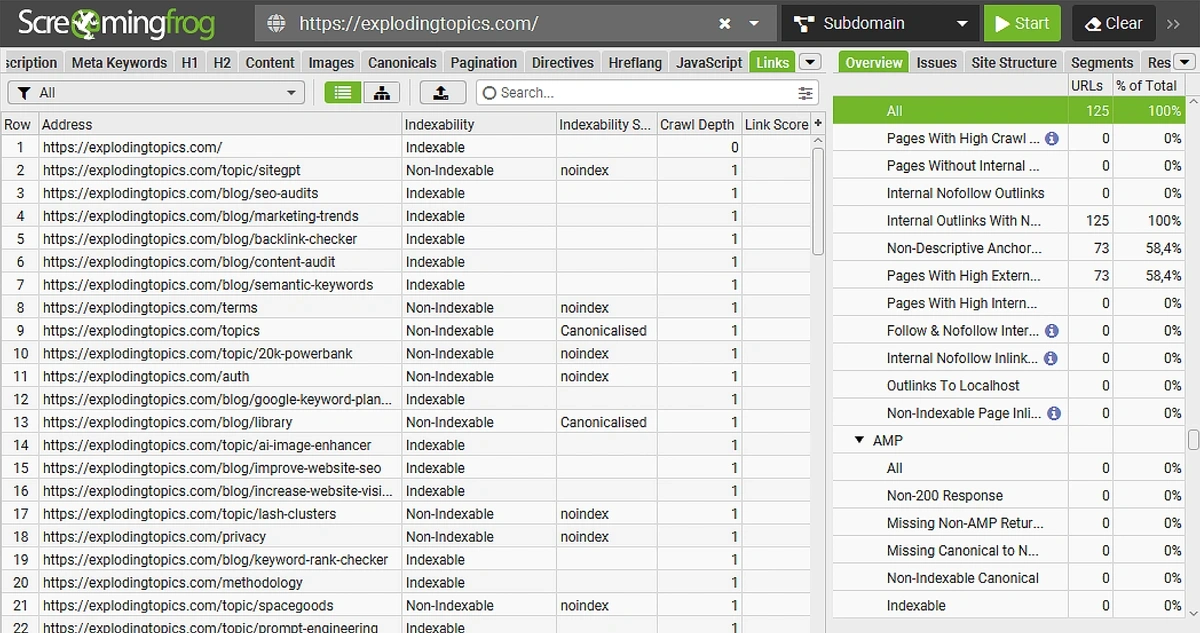
Task: Sort by the Address column header
Action: [x=220, y=125]
